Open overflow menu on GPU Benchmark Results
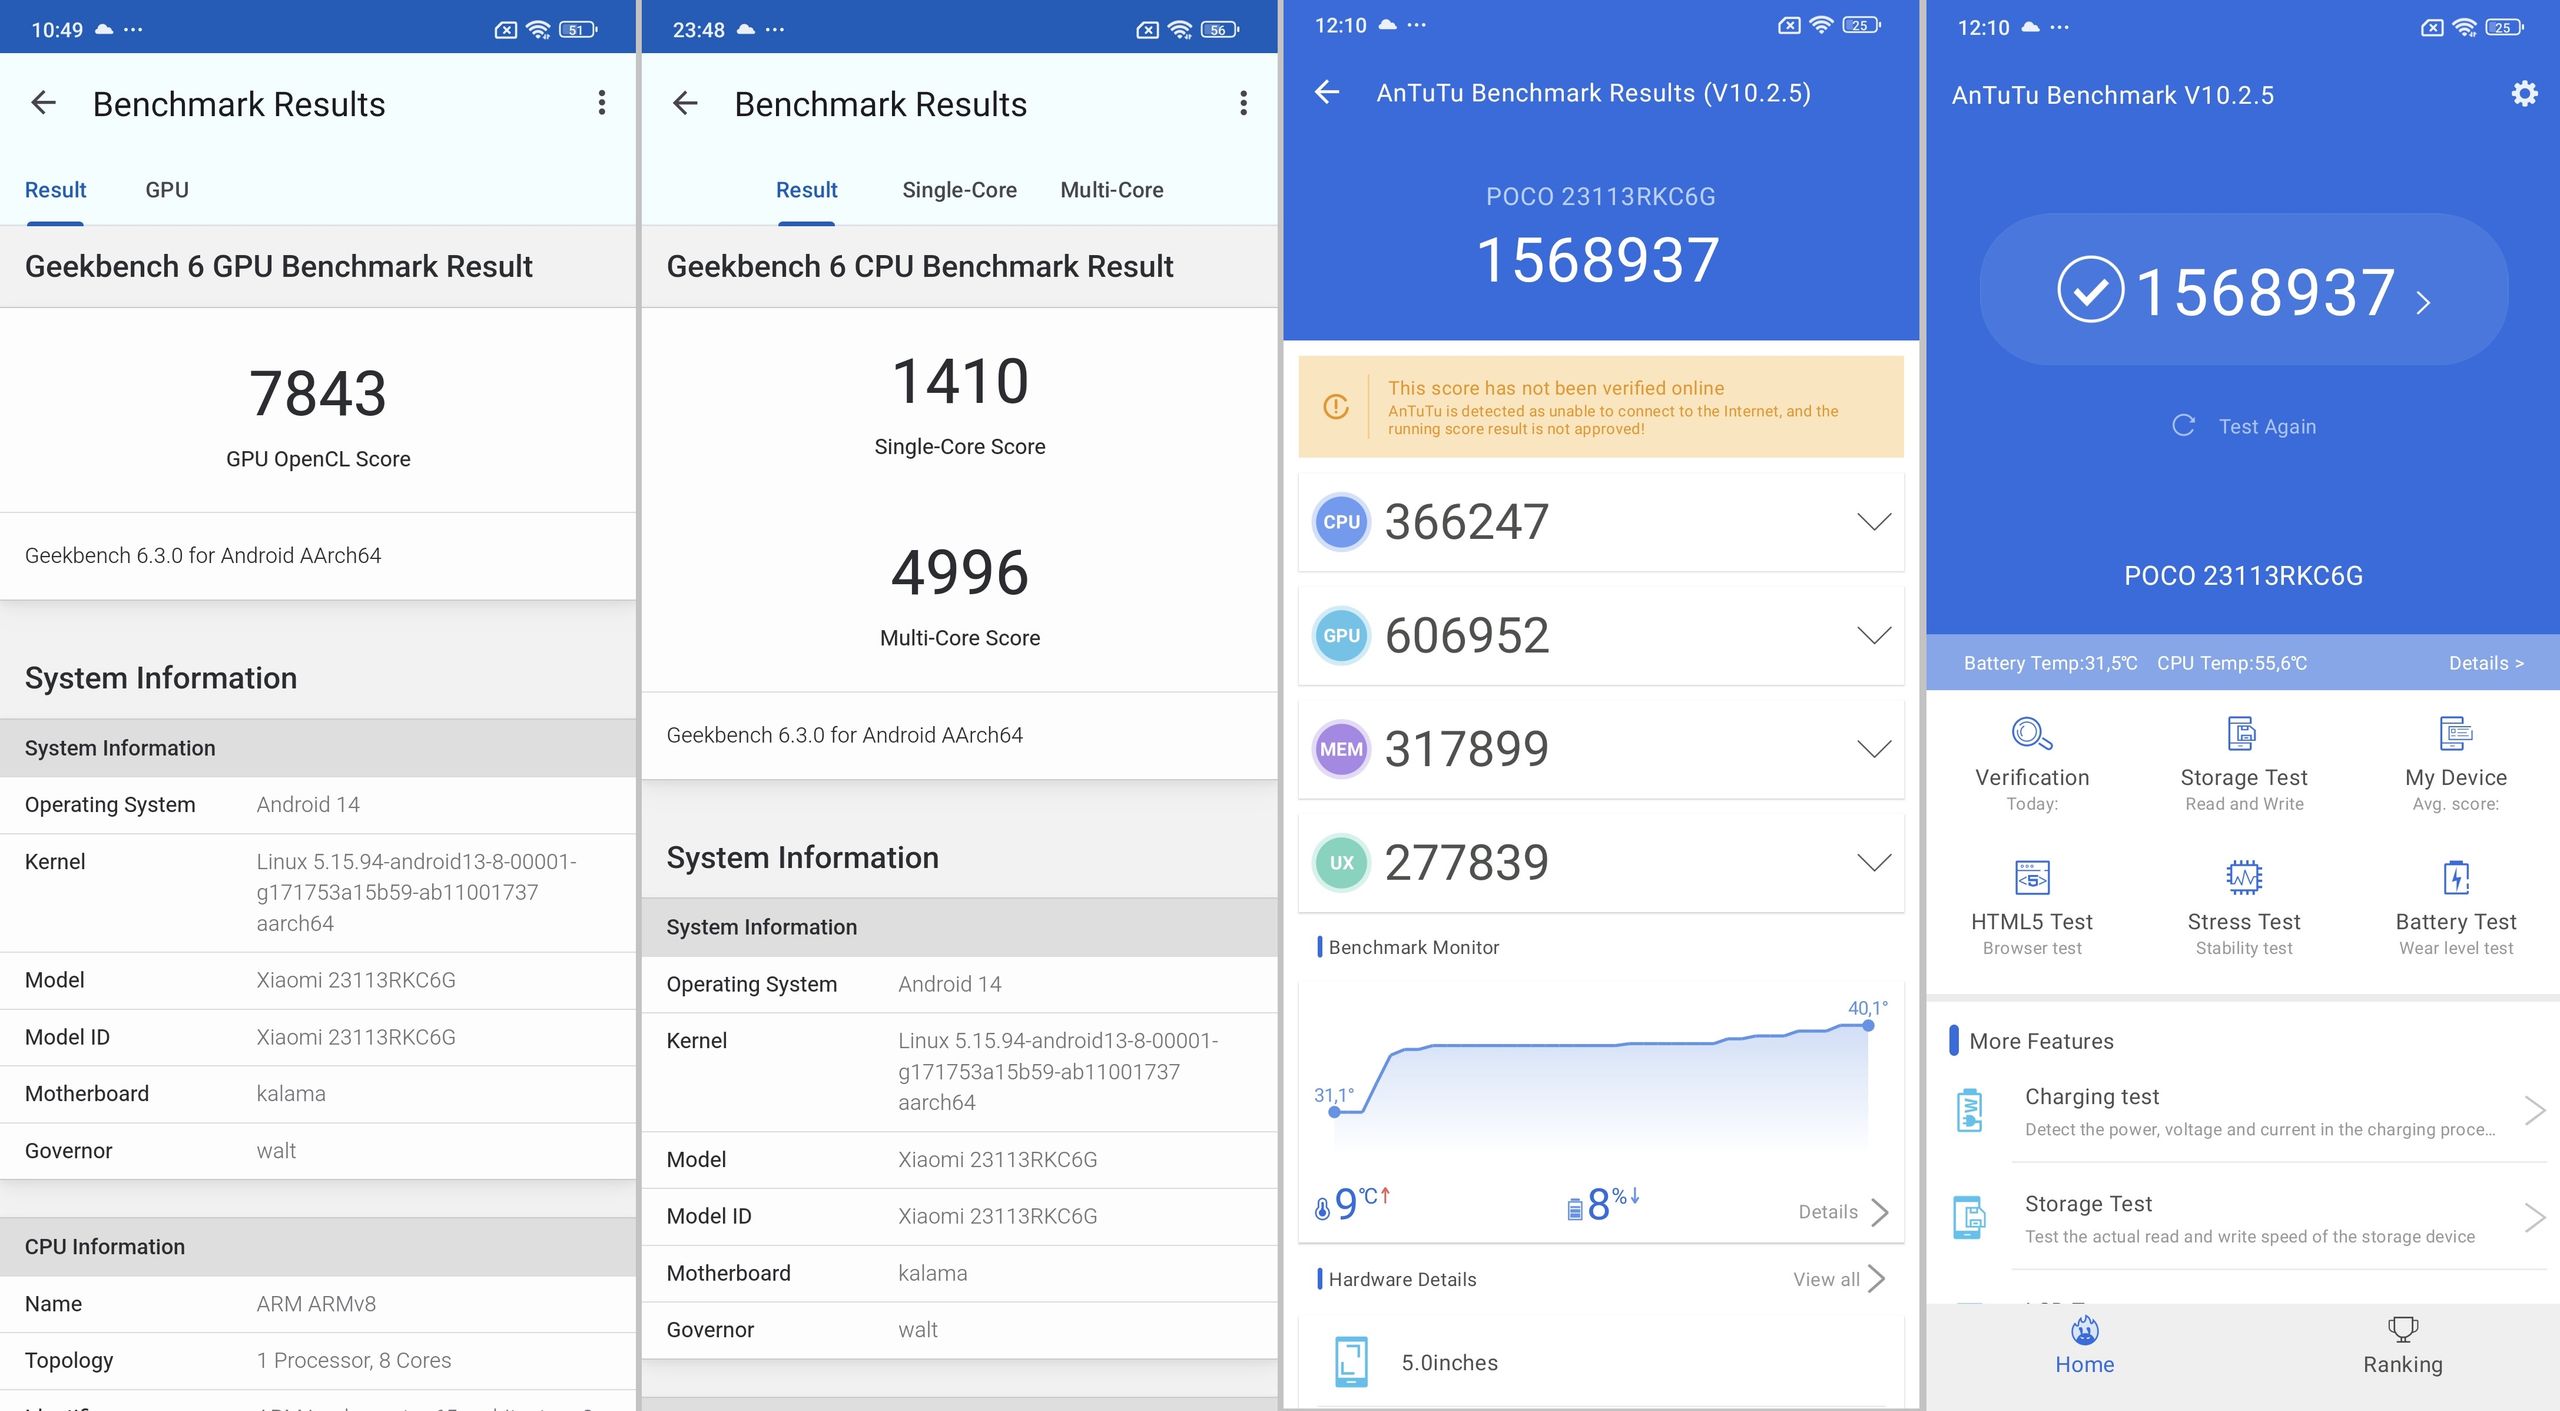 click(x=601, y=103)
